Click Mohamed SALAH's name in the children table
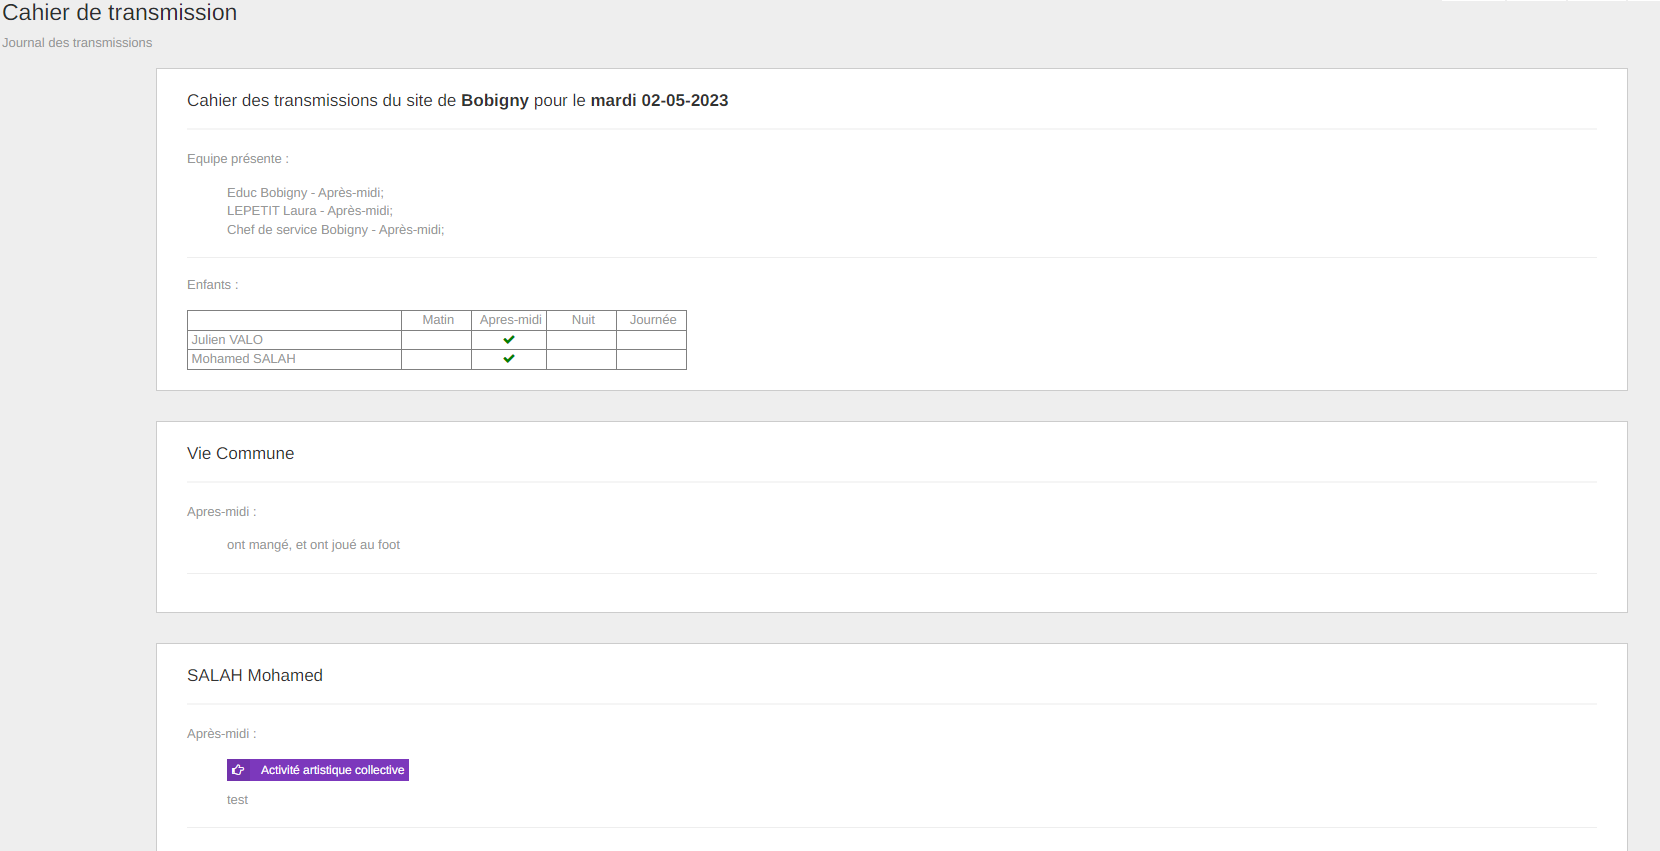1660x851 pixels. tap(243, 359)
